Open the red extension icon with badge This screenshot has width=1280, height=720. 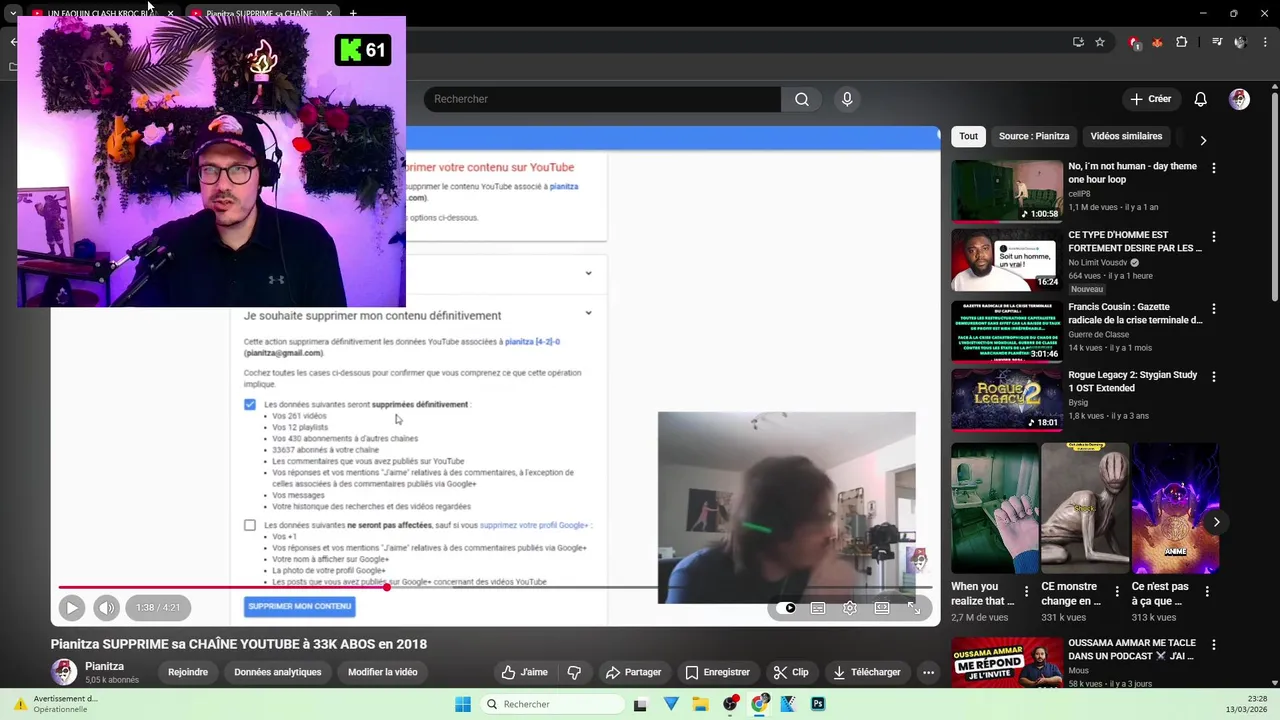click(x=1134, y=42)
